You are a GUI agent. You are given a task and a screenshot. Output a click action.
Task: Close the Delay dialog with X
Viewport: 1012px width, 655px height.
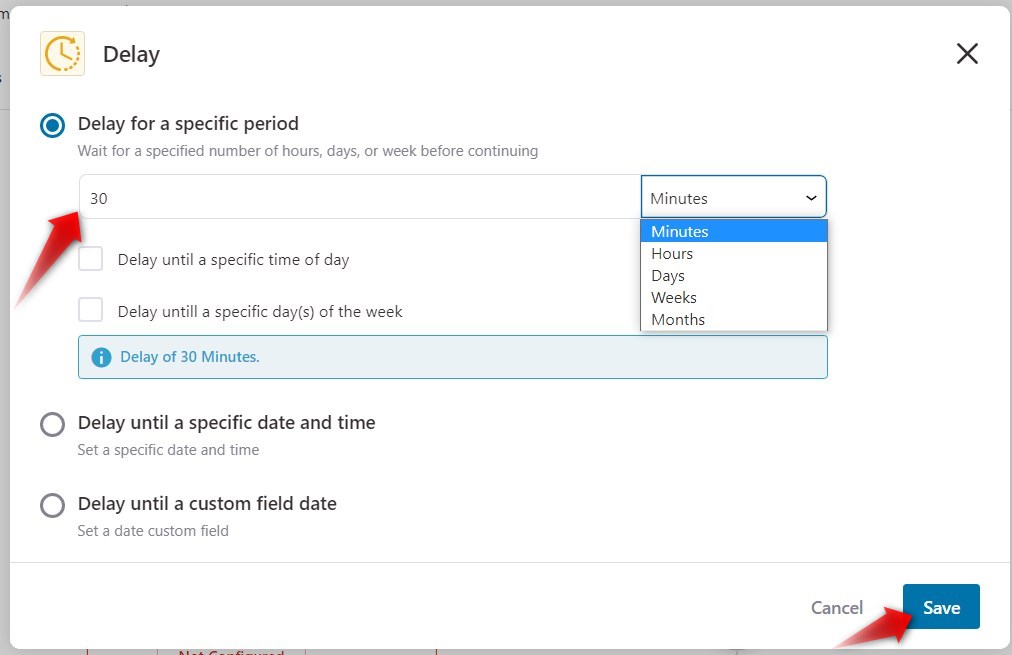(967, 54)
